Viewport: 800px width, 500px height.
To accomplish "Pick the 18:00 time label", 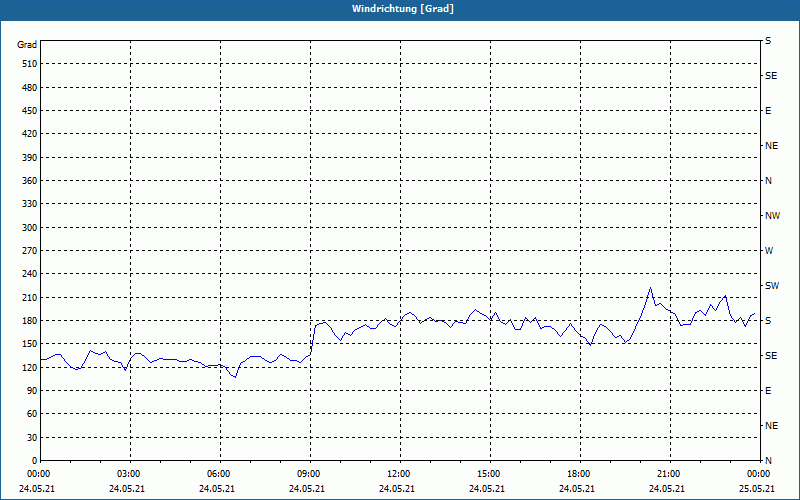I will pyautogui.click(x=580, y=474).
